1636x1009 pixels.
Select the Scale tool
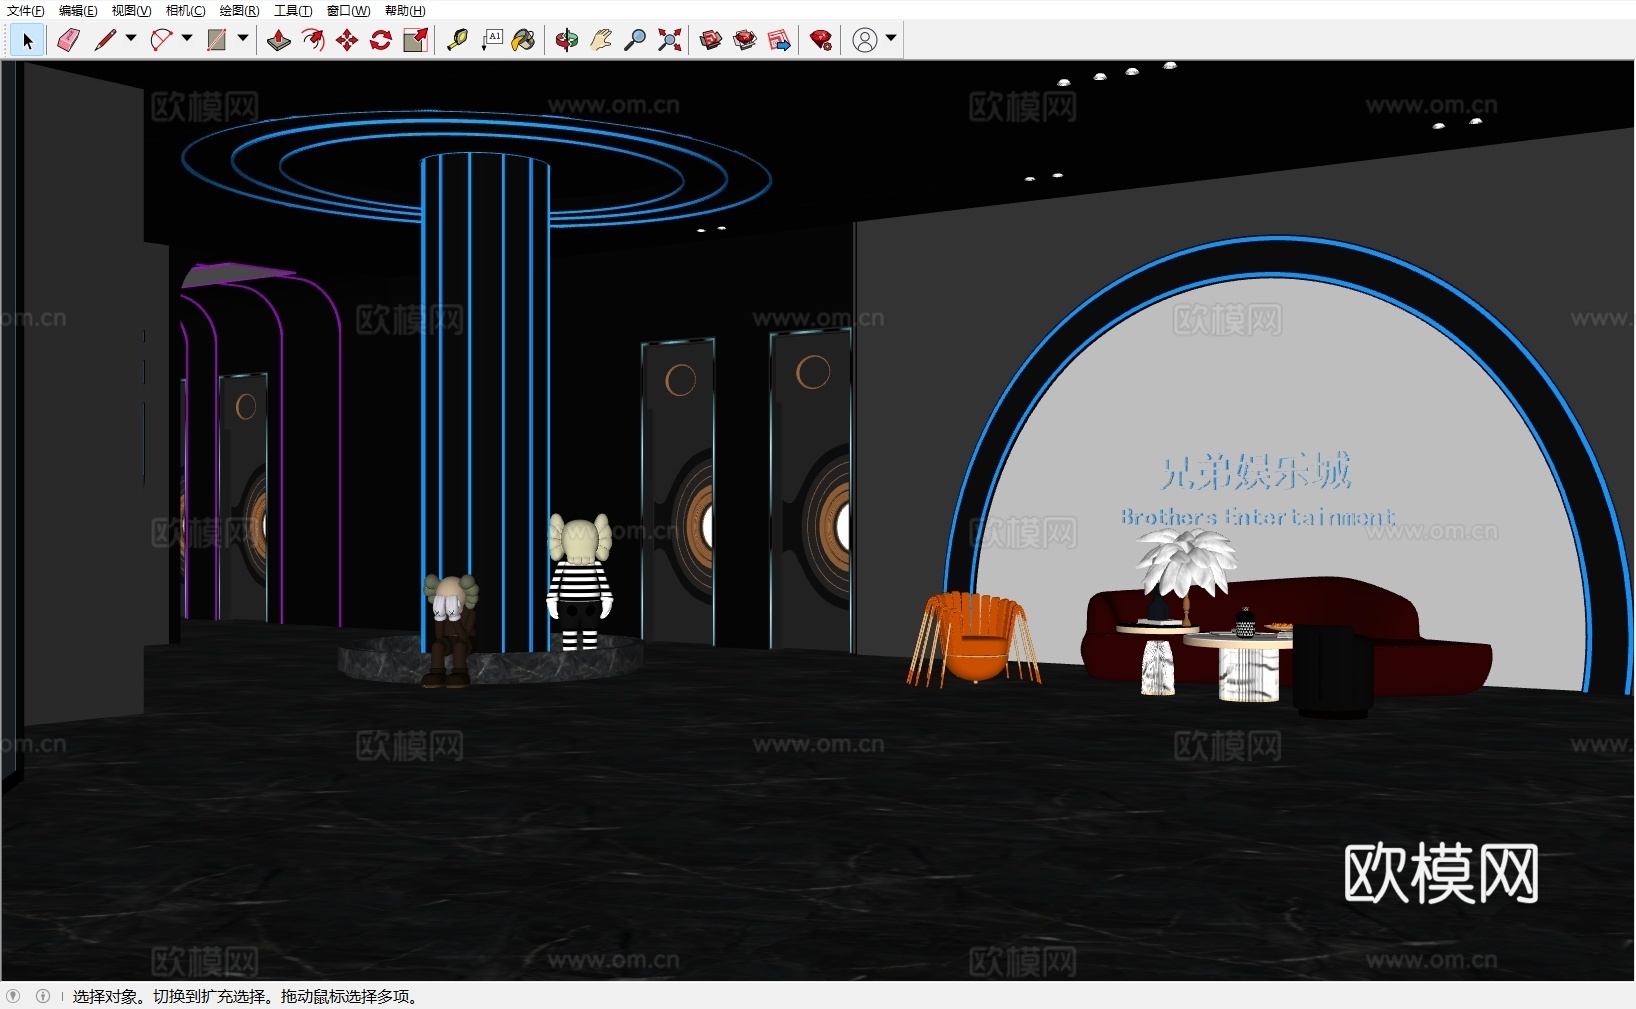pyautogui.click(x=415, y=40)
